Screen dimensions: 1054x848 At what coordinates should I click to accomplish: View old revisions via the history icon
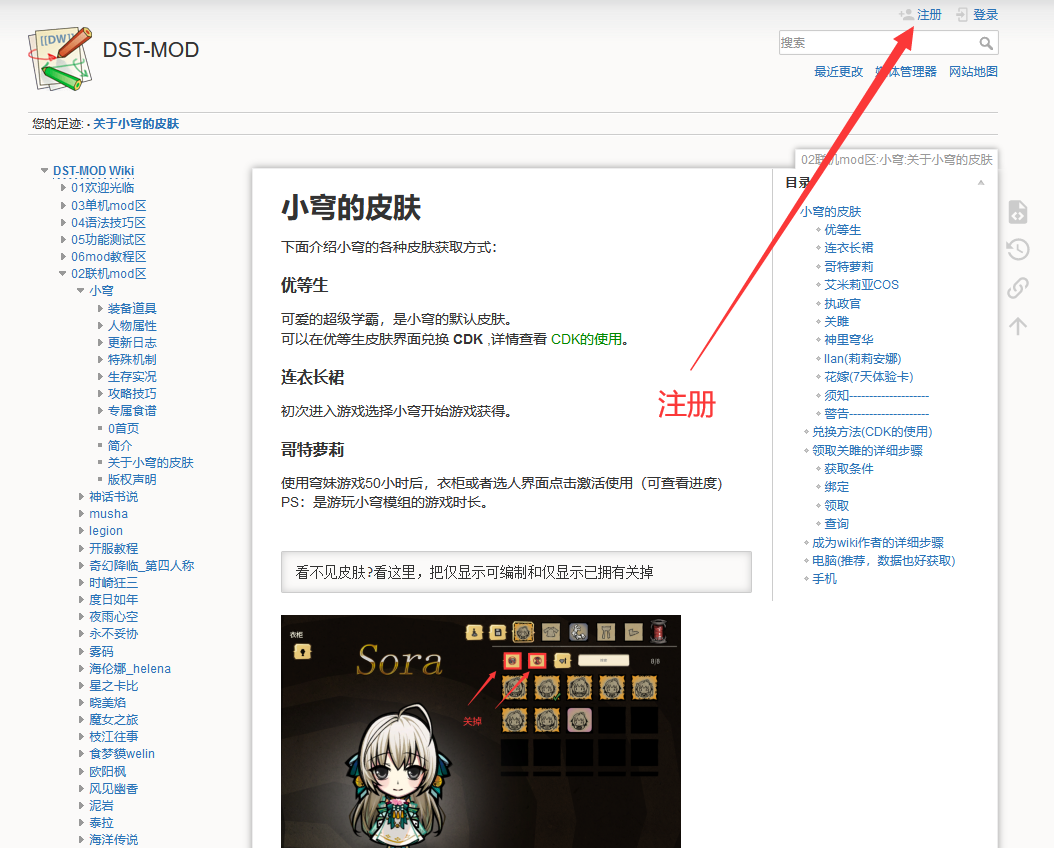[x=1017, y=250]
